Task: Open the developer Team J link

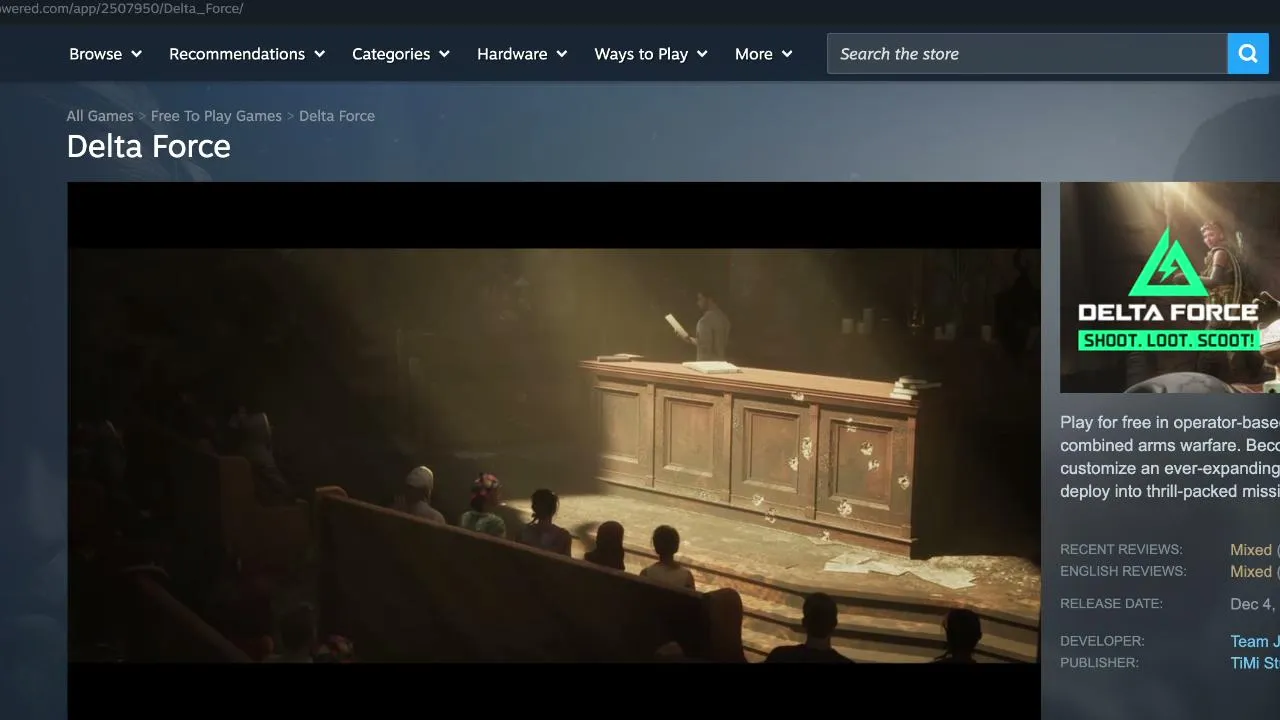Action: tap(1255, 642)
